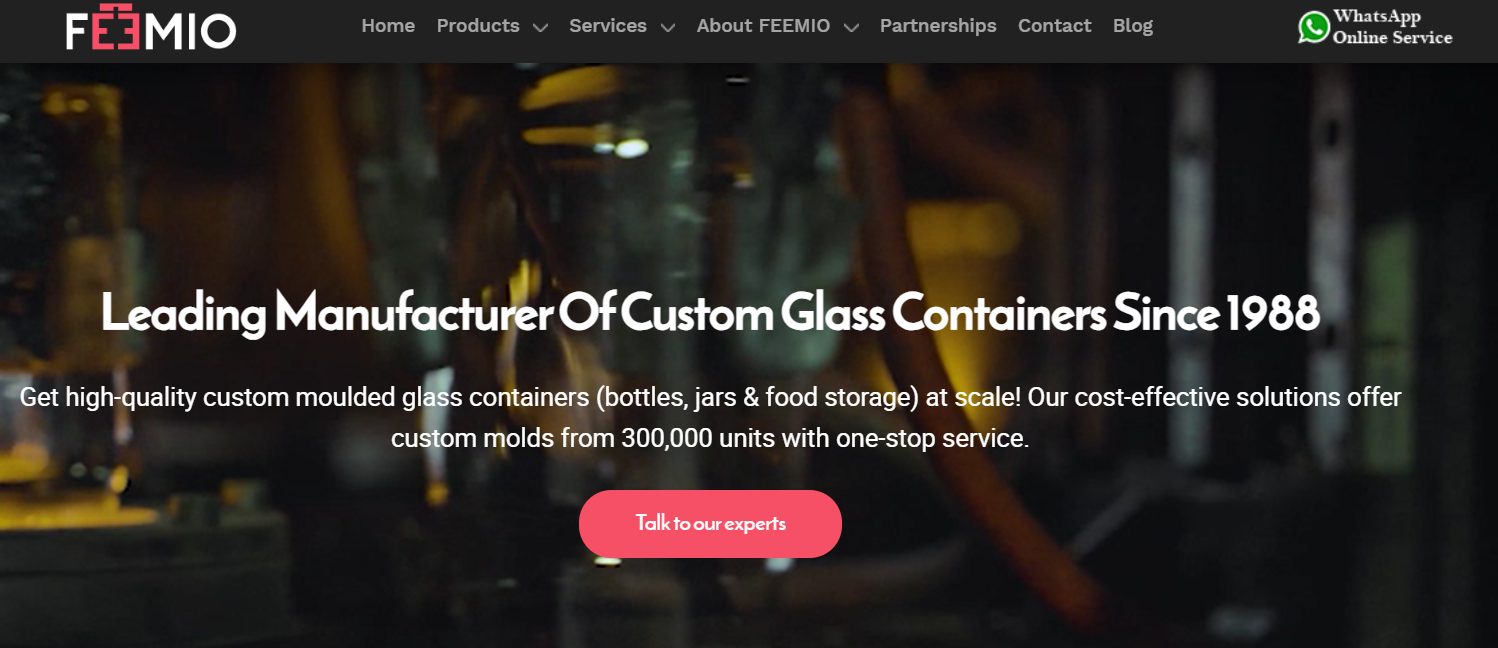Select About FEEMIO in navigation

coord(763,26)
